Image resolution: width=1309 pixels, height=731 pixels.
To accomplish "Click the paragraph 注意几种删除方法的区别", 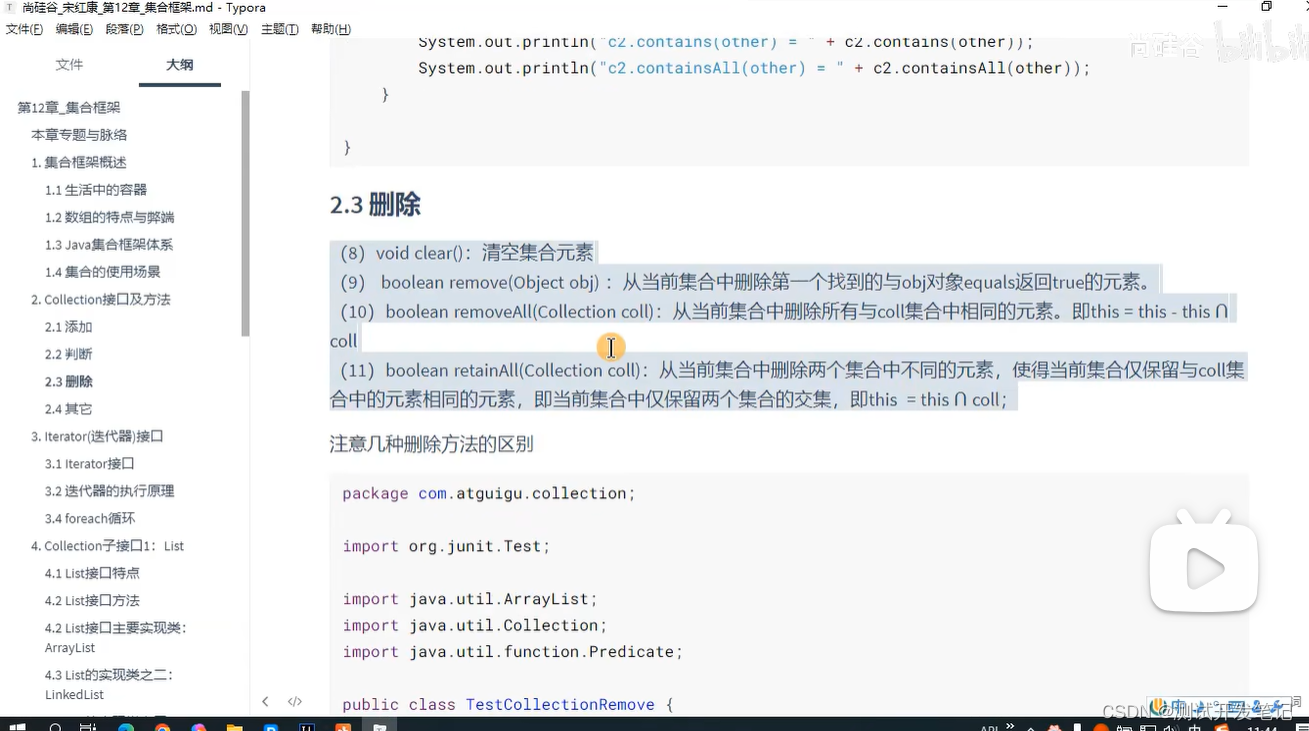I will pyautogui.click(x=432, y=444).
